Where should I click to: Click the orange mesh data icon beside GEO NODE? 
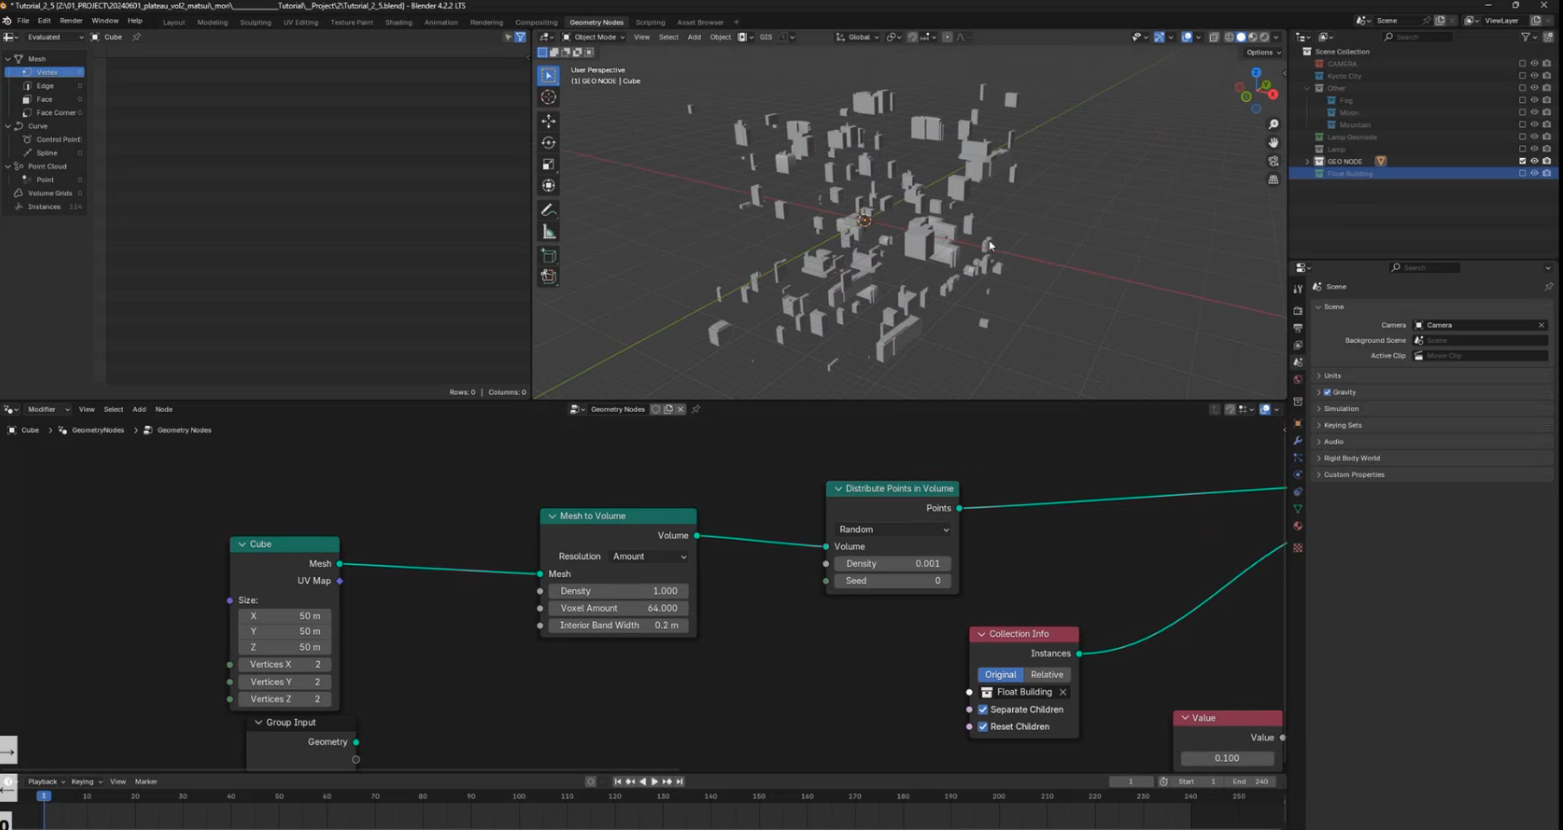(x=1381, y=161)
